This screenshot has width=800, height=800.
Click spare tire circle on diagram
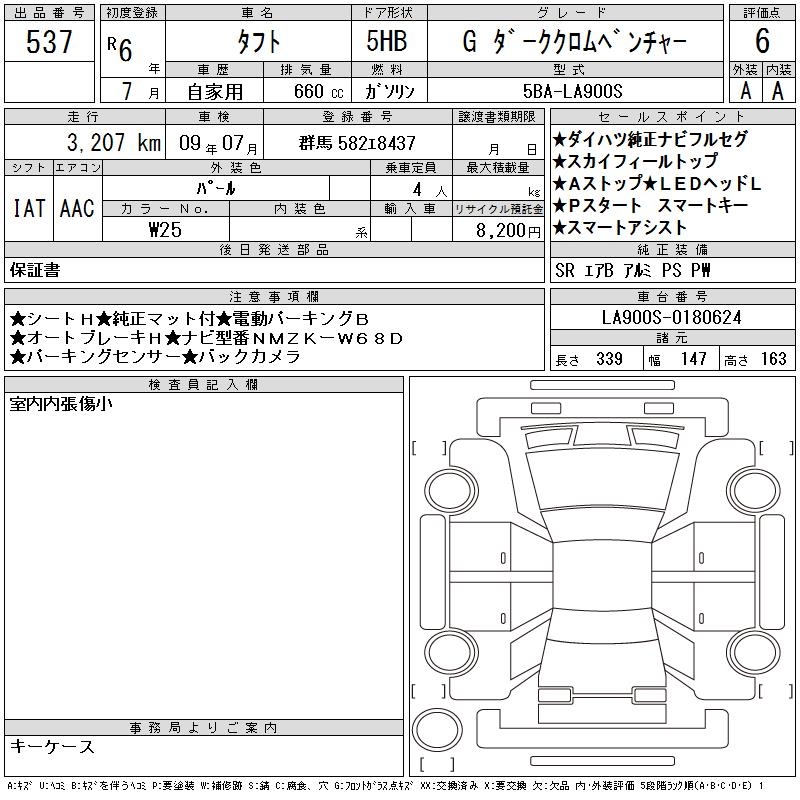[437, 729]
